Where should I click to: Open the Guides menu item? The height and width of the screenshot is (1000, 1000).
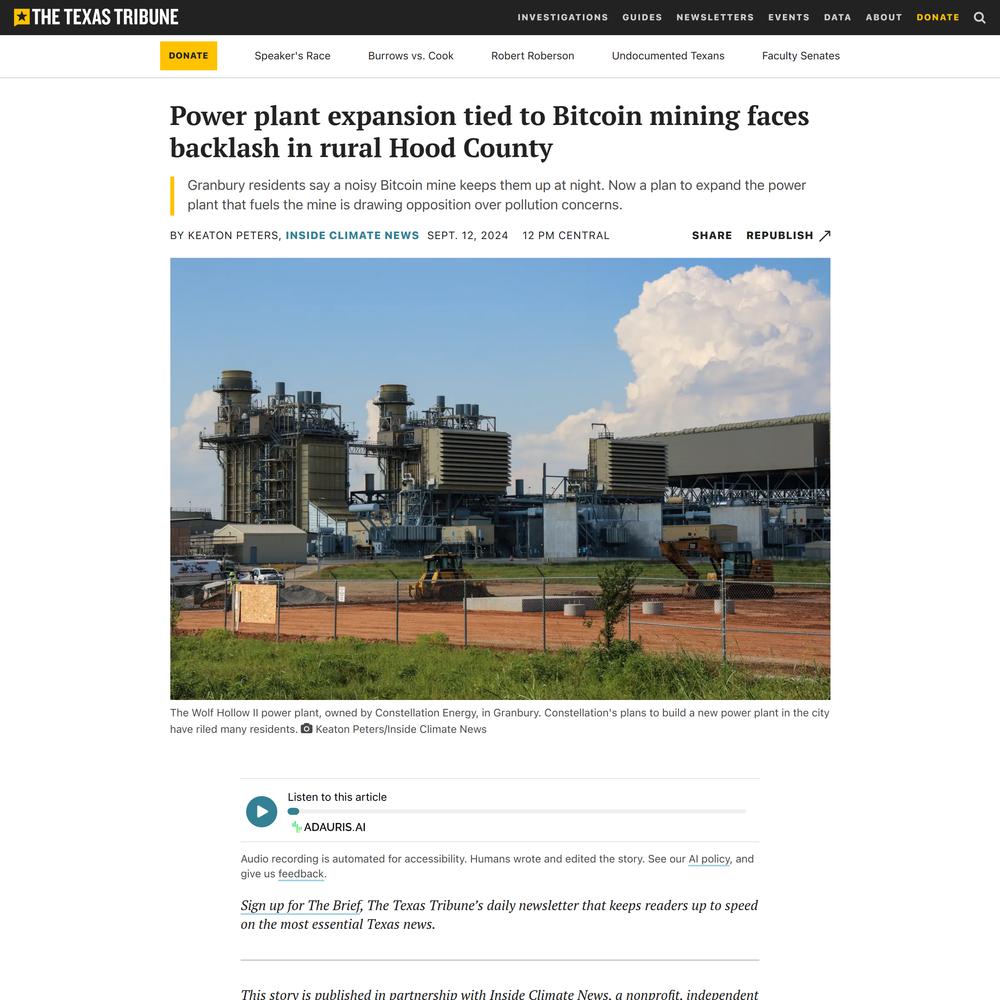coord(642,17)
